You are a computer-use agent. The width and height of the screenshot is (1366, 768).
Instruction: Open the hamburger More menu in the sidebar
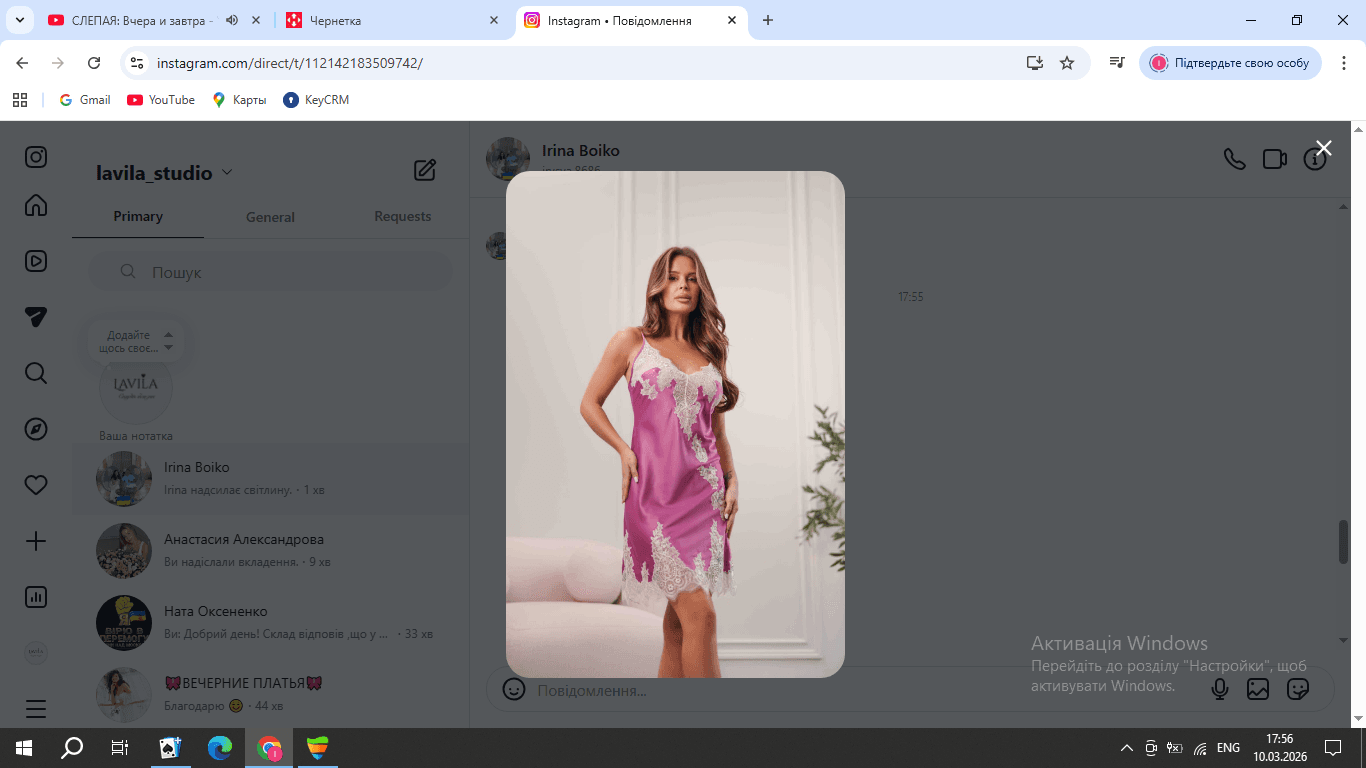click(36, 709)
